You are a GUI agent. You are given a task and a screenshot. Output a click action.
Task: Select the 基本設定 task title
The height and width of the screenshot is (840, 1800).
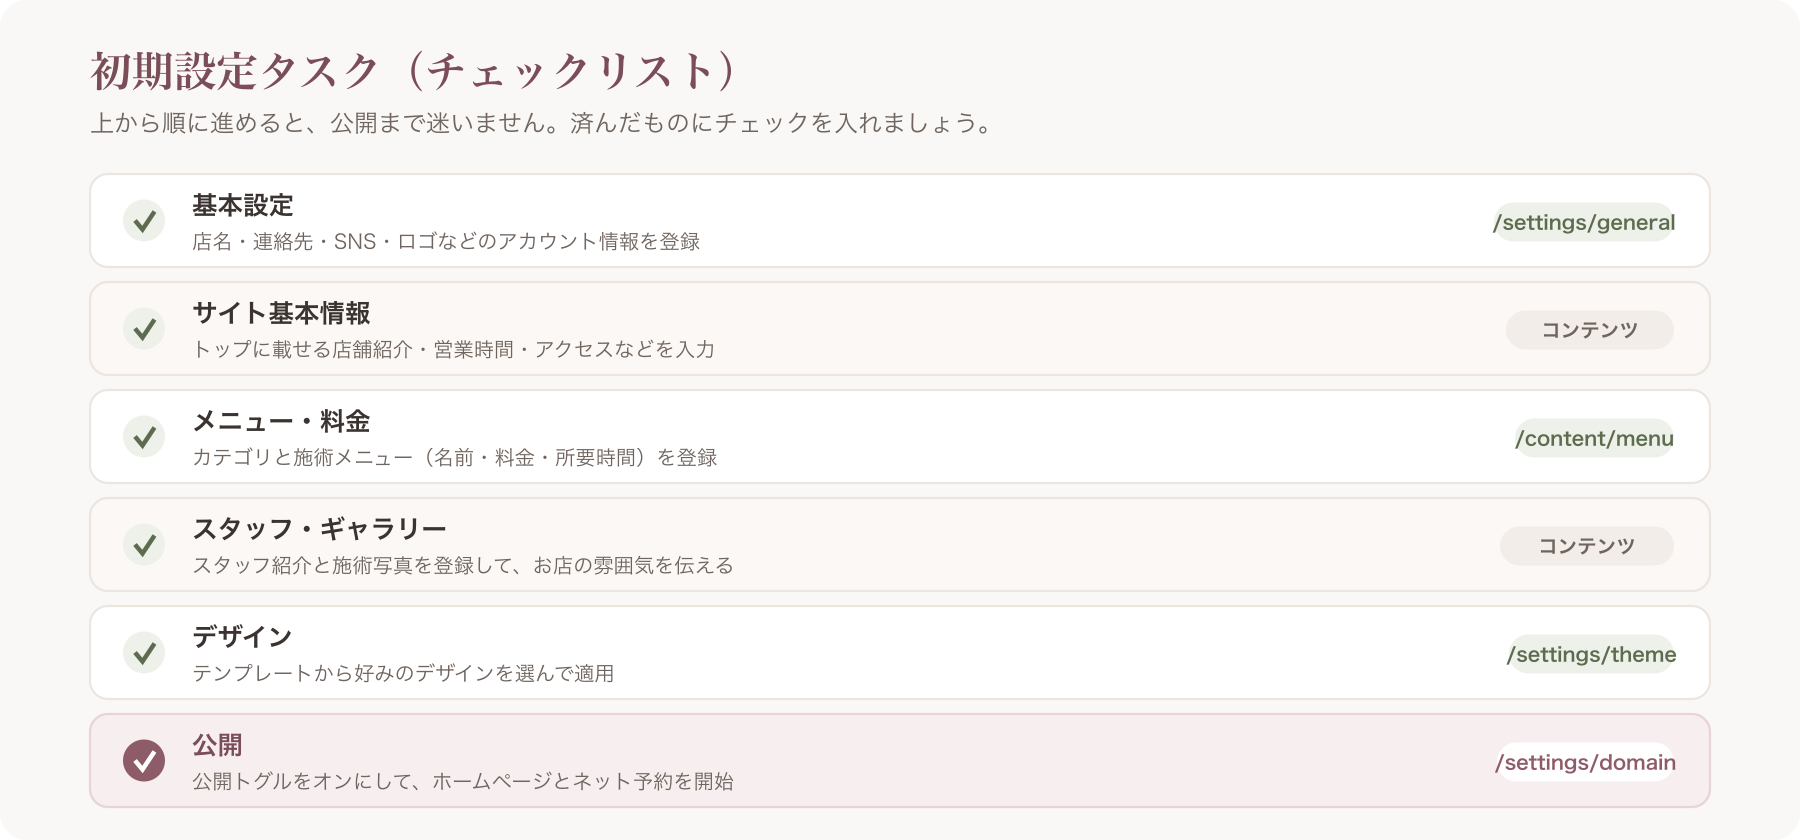243,205
